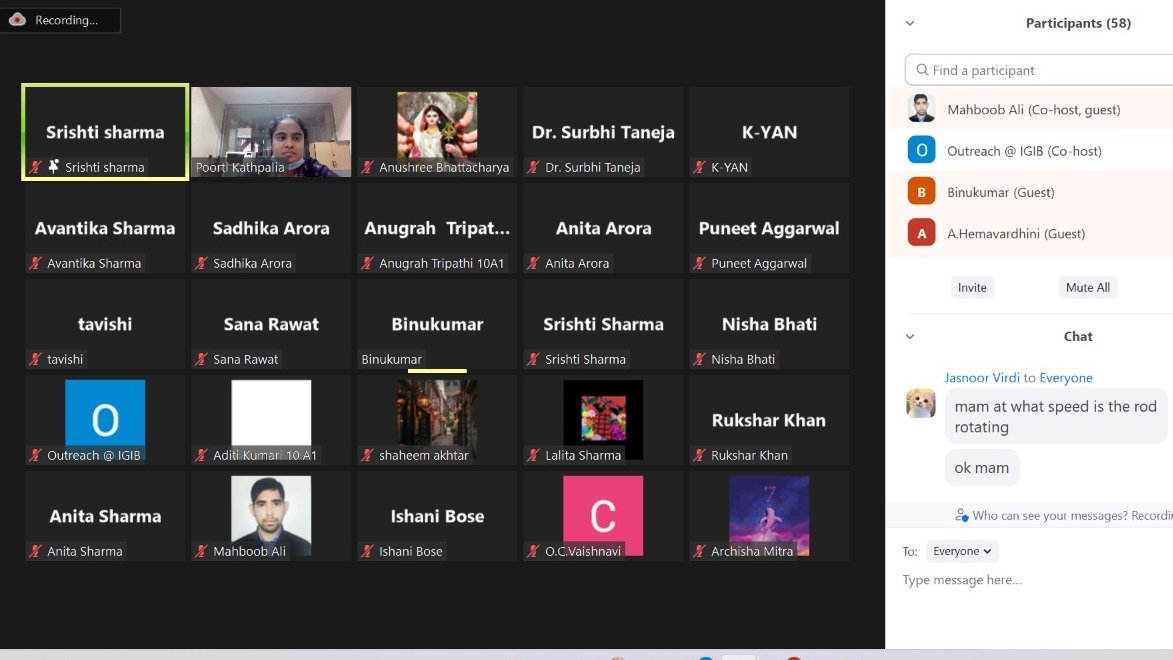Click muted mic icon beside Puneet Aggarwal label

[x=699, y=263]
